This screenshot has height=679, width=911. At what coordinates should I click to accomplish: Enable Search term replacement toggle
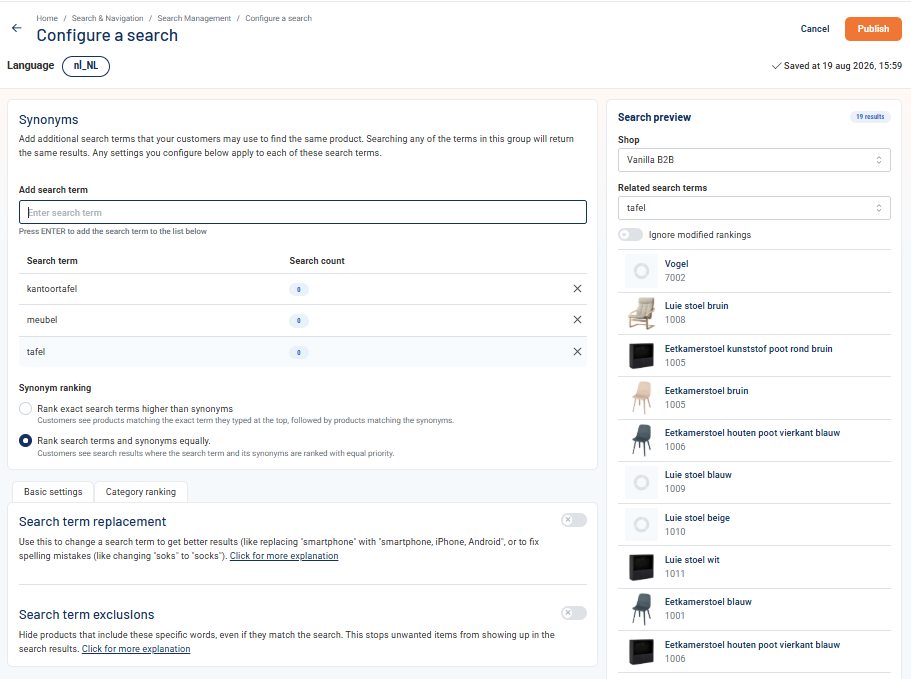tap(573, 520)
